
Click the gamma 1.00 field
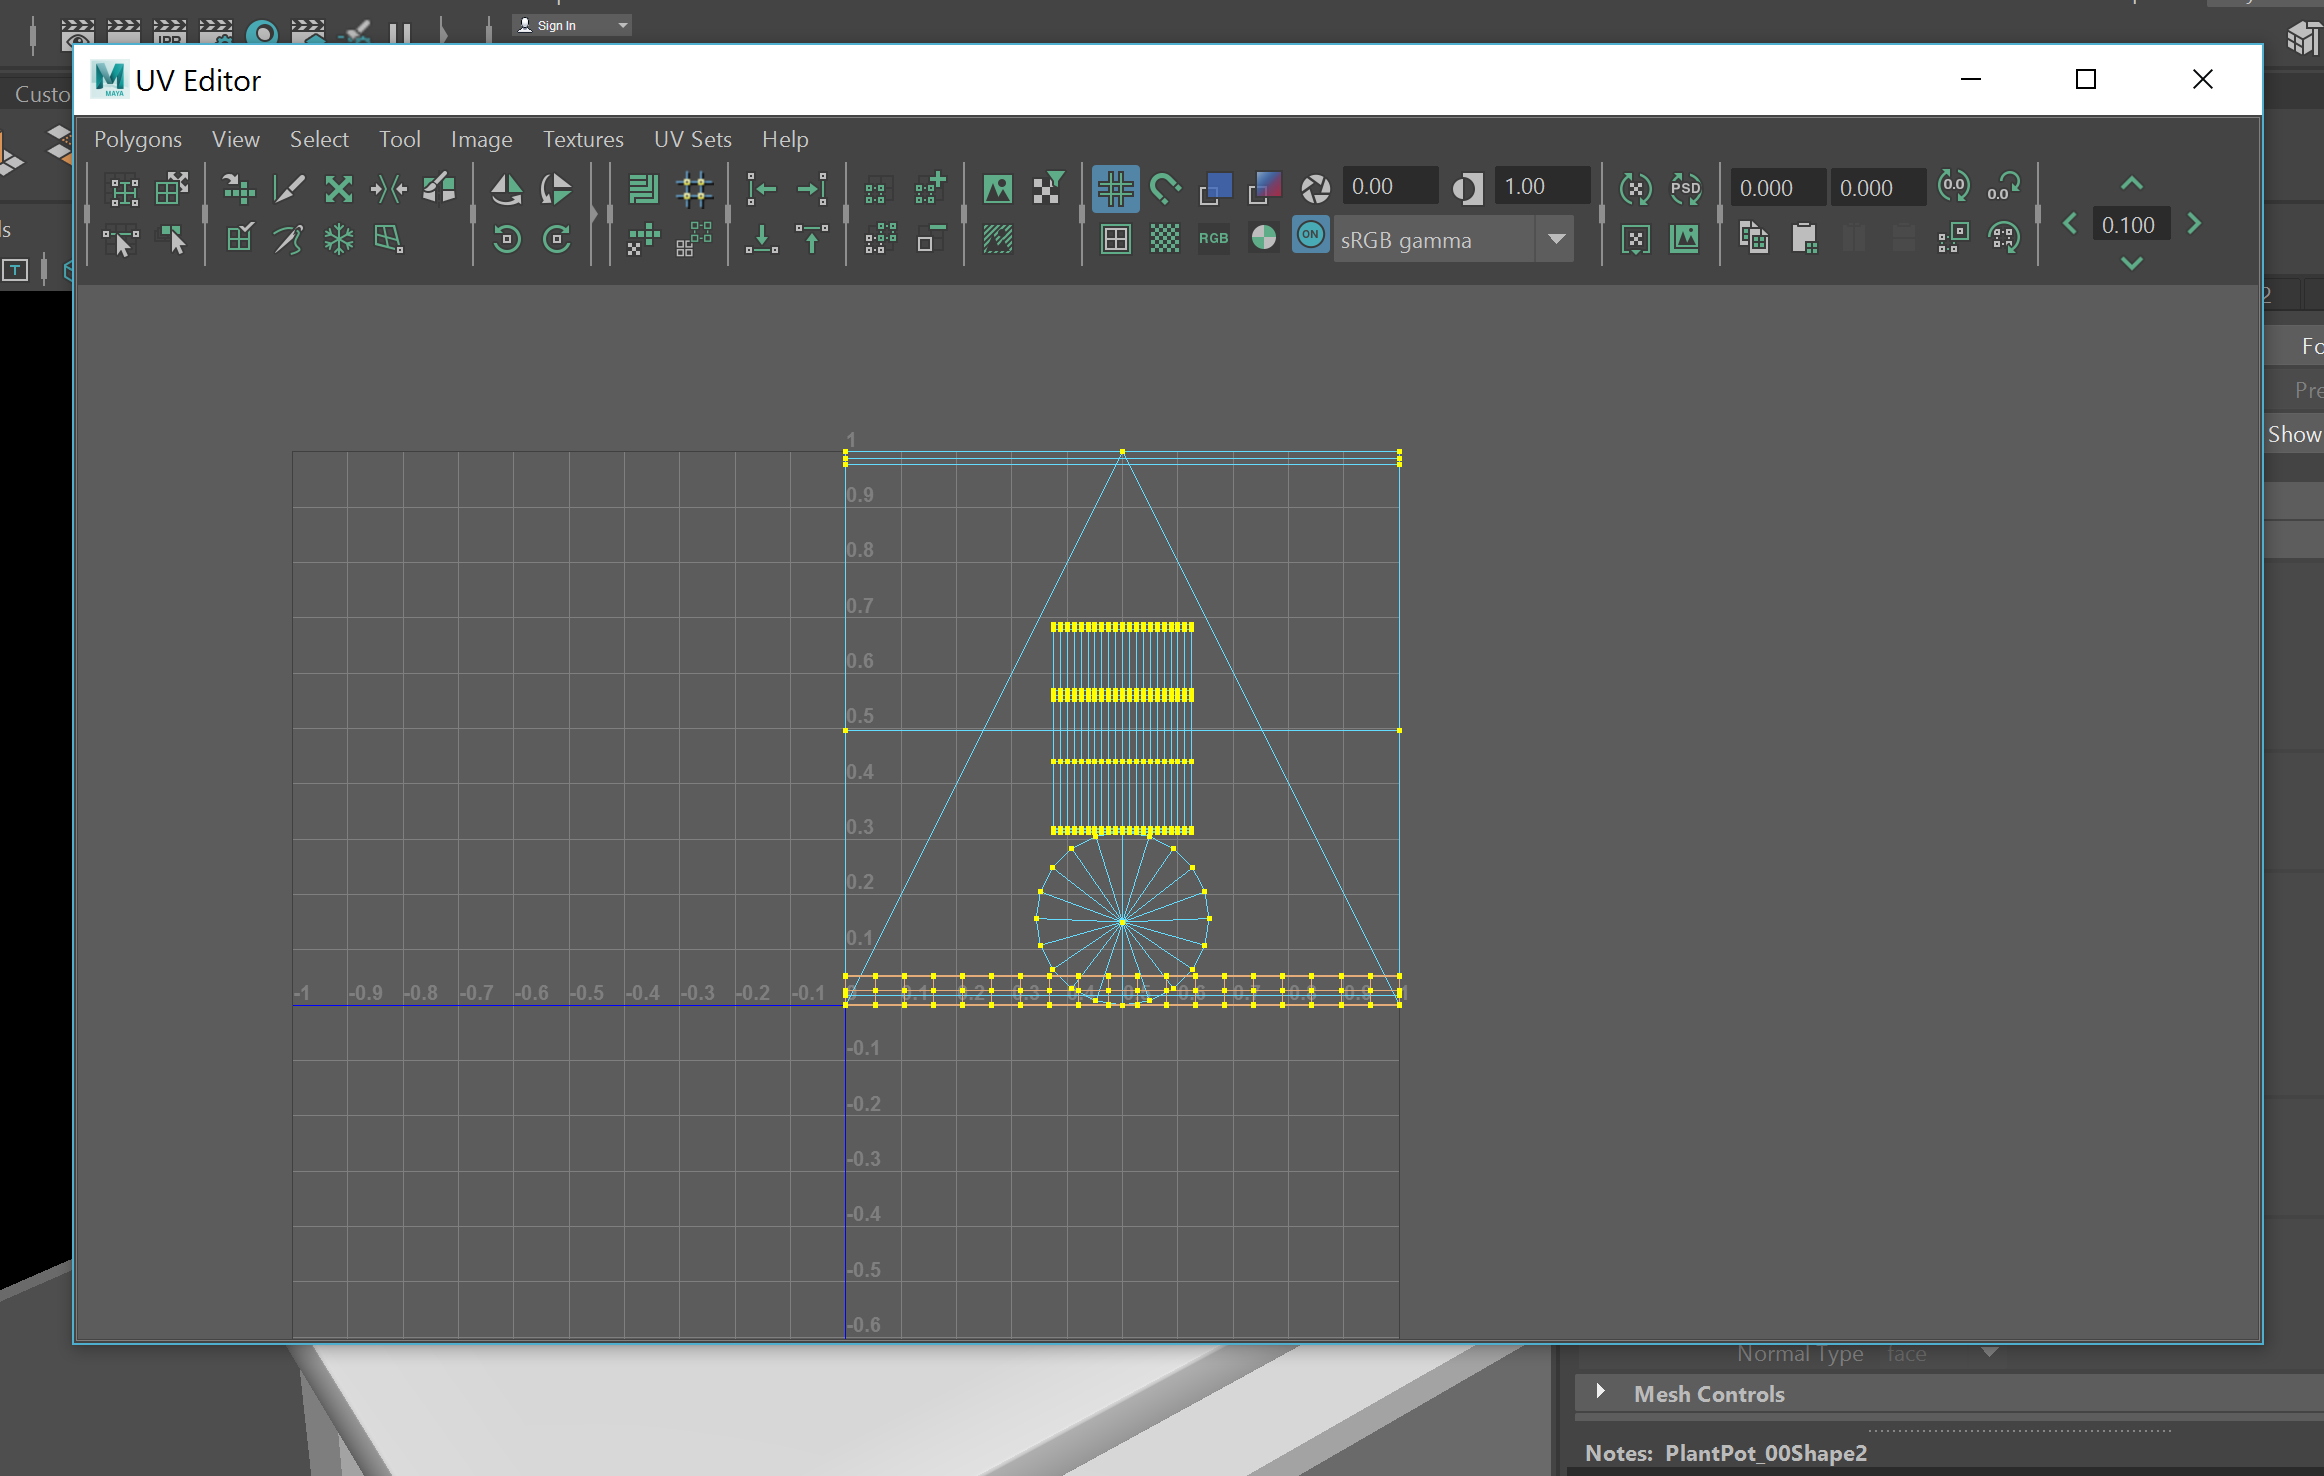click(1541, 187)
